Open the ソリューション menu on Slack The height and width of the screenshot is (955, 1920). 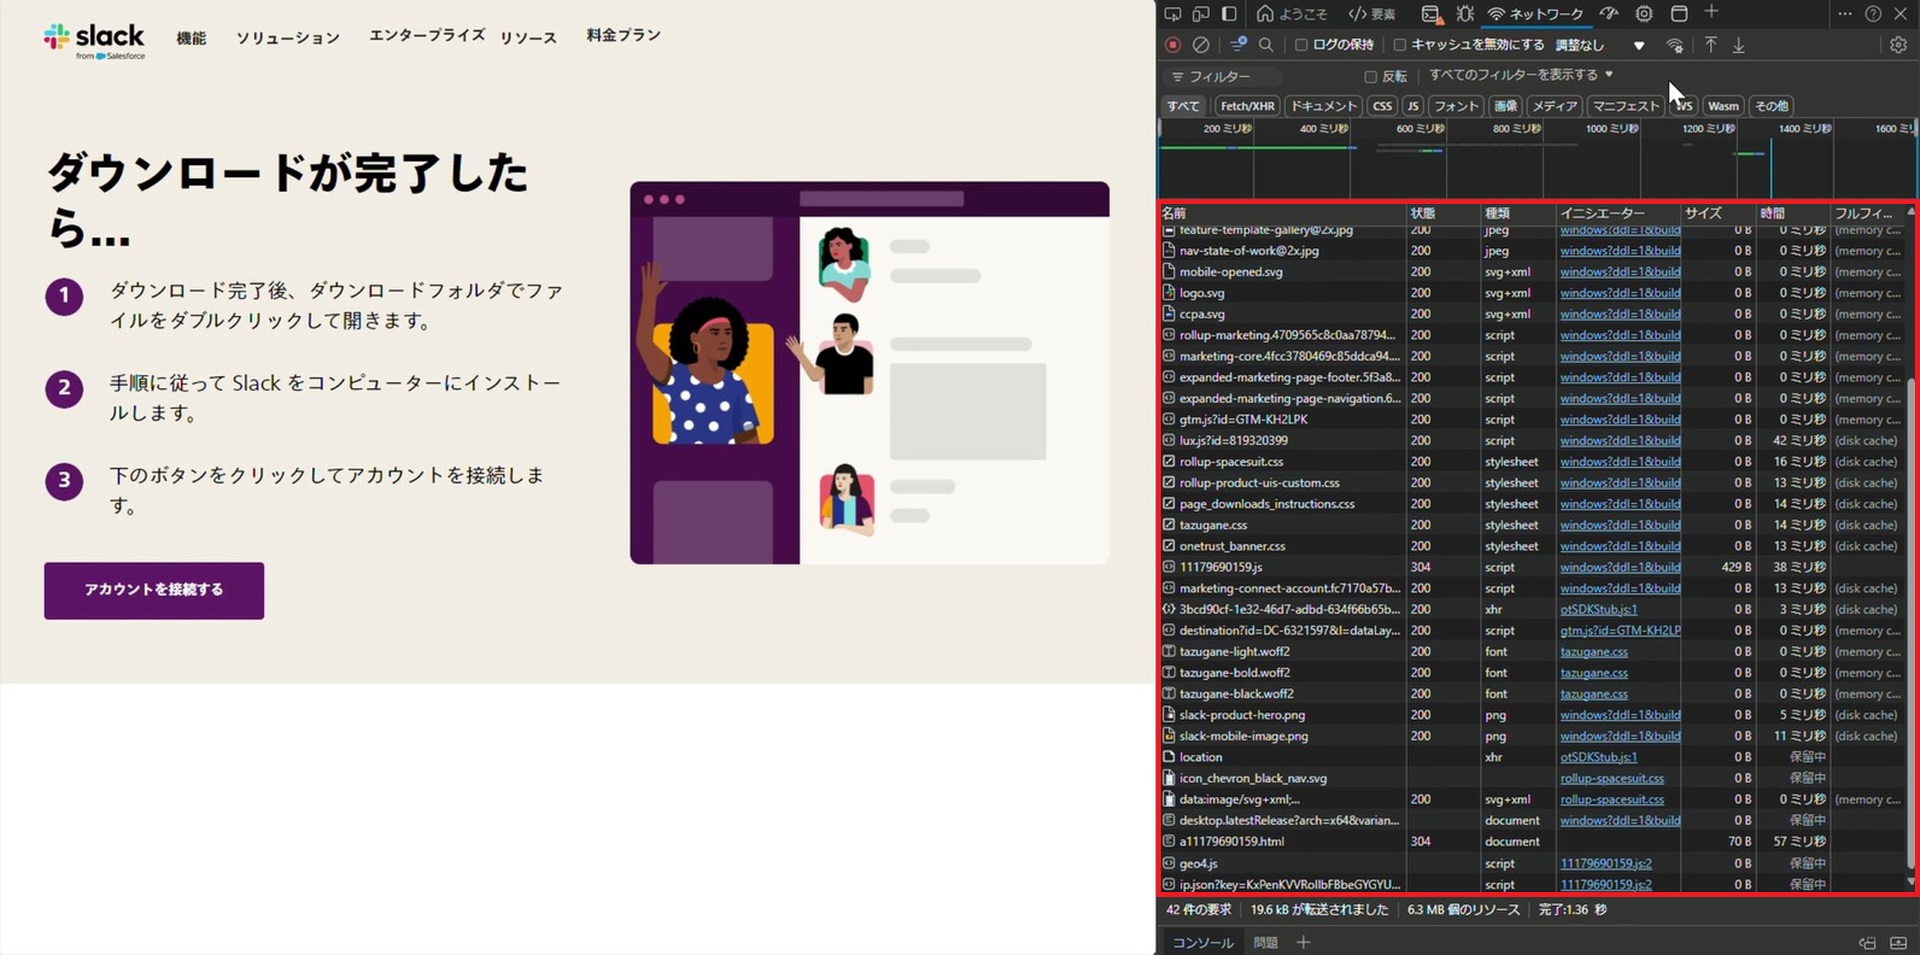pos(288,38)
